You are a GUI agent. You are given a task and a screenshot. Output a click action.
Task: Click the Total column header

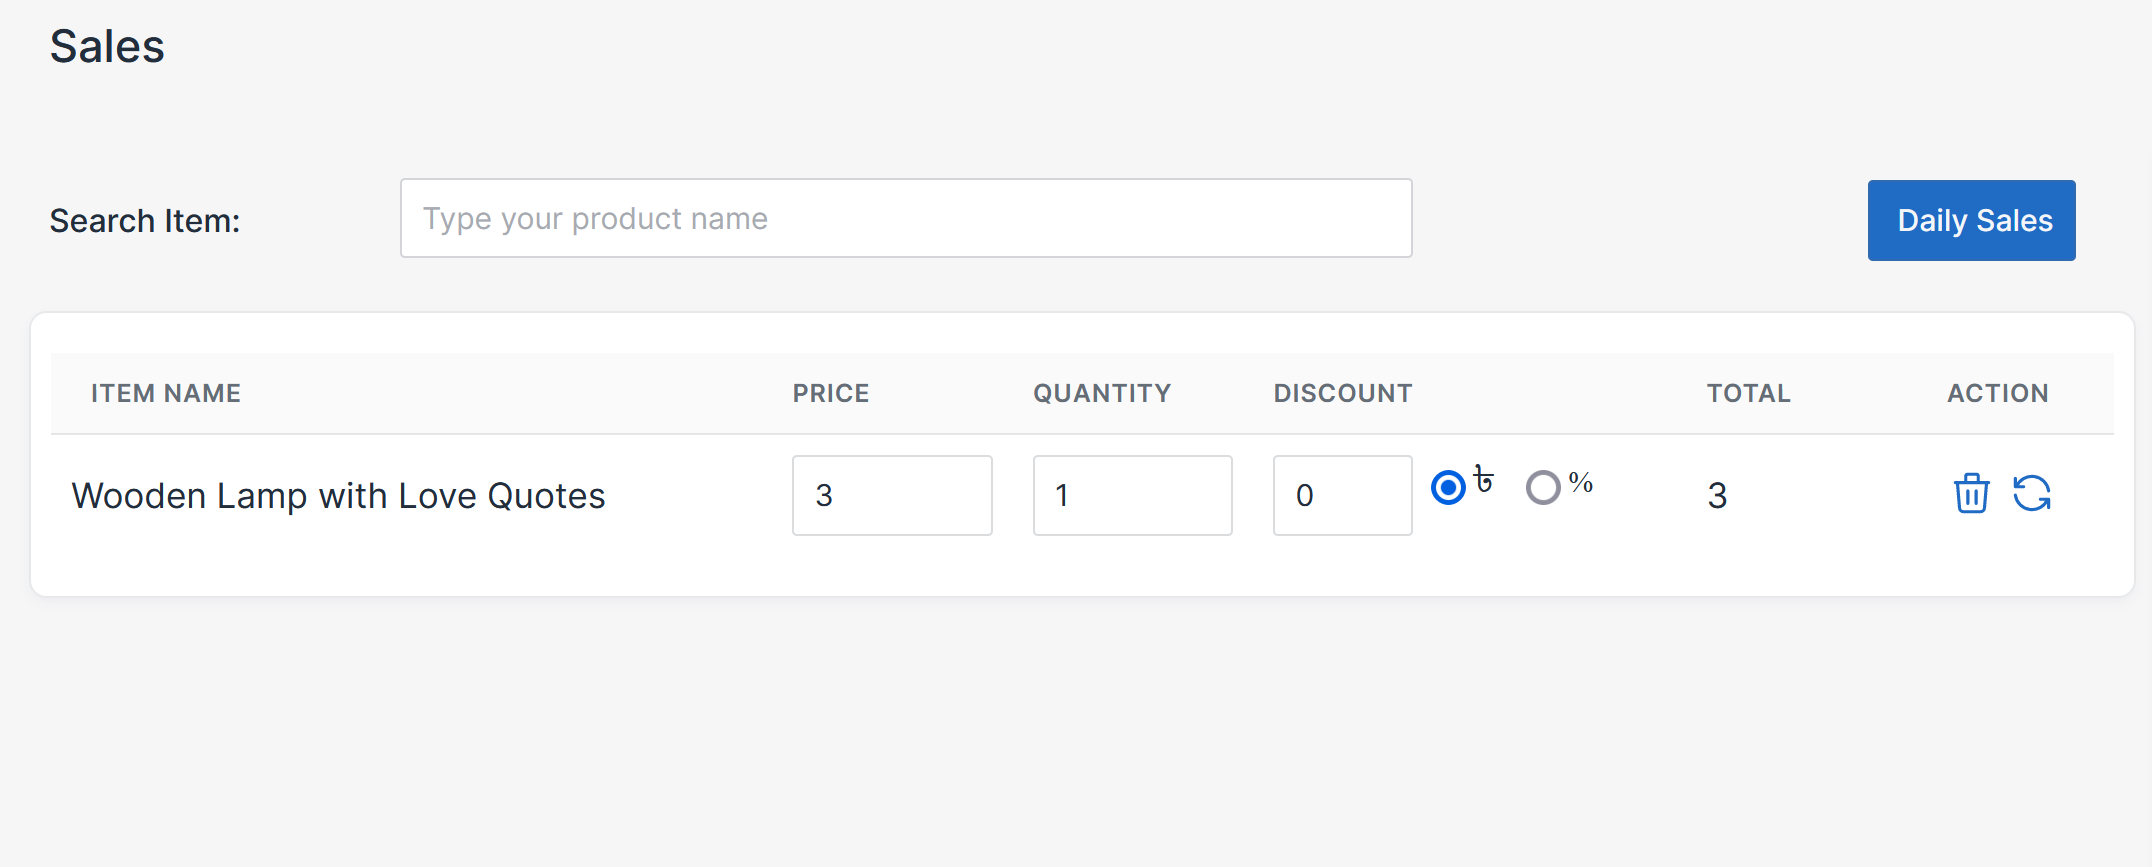click(1748, 393)
